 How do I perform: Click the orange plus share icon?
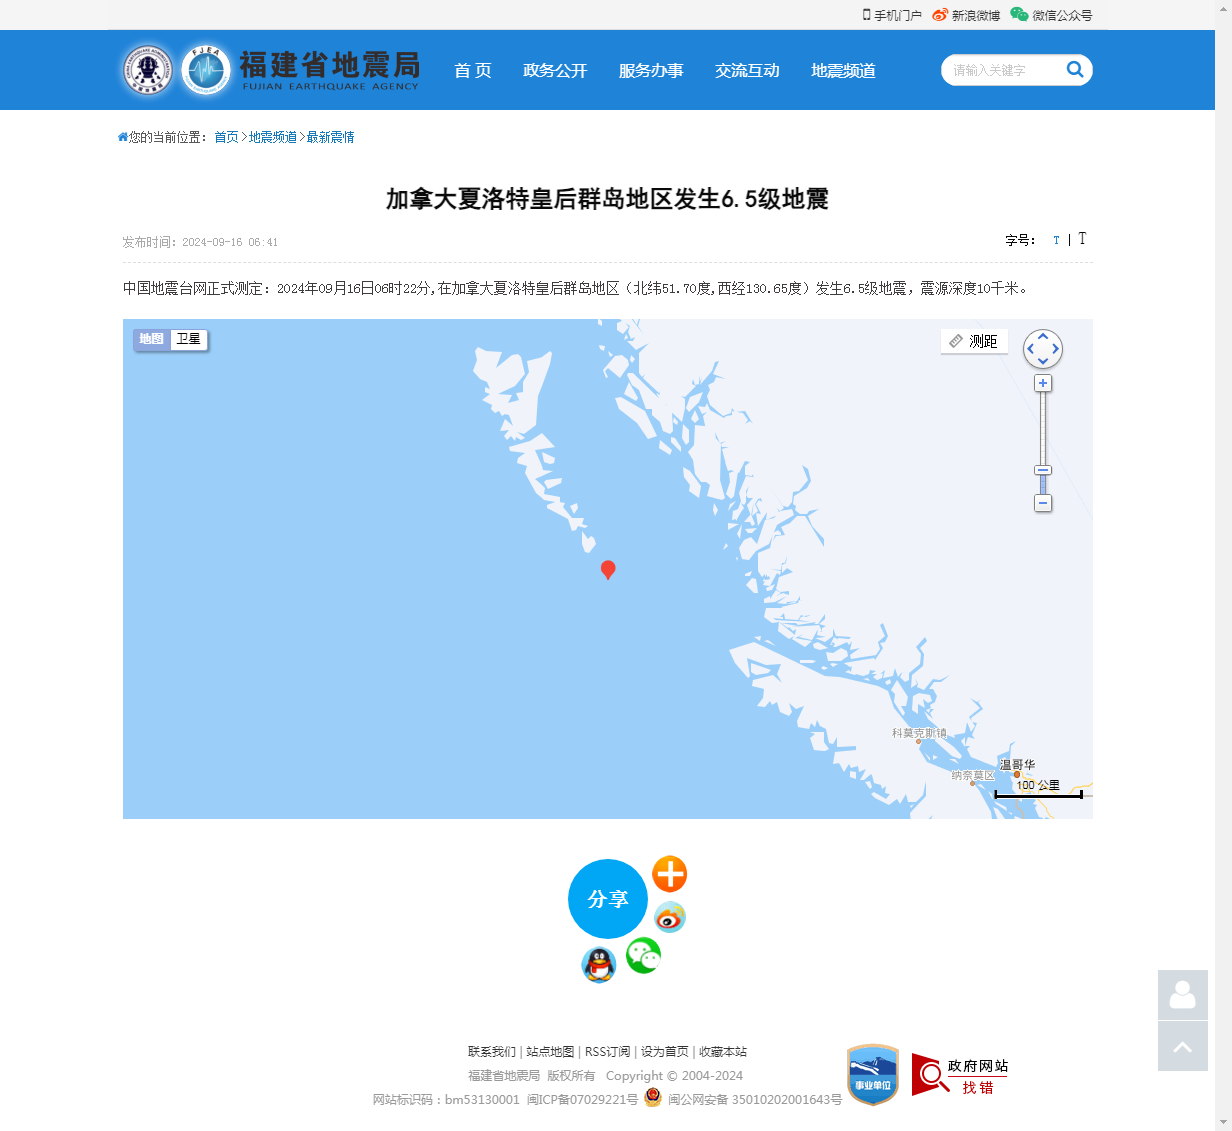pyautogui.click(x=670, y=874)
